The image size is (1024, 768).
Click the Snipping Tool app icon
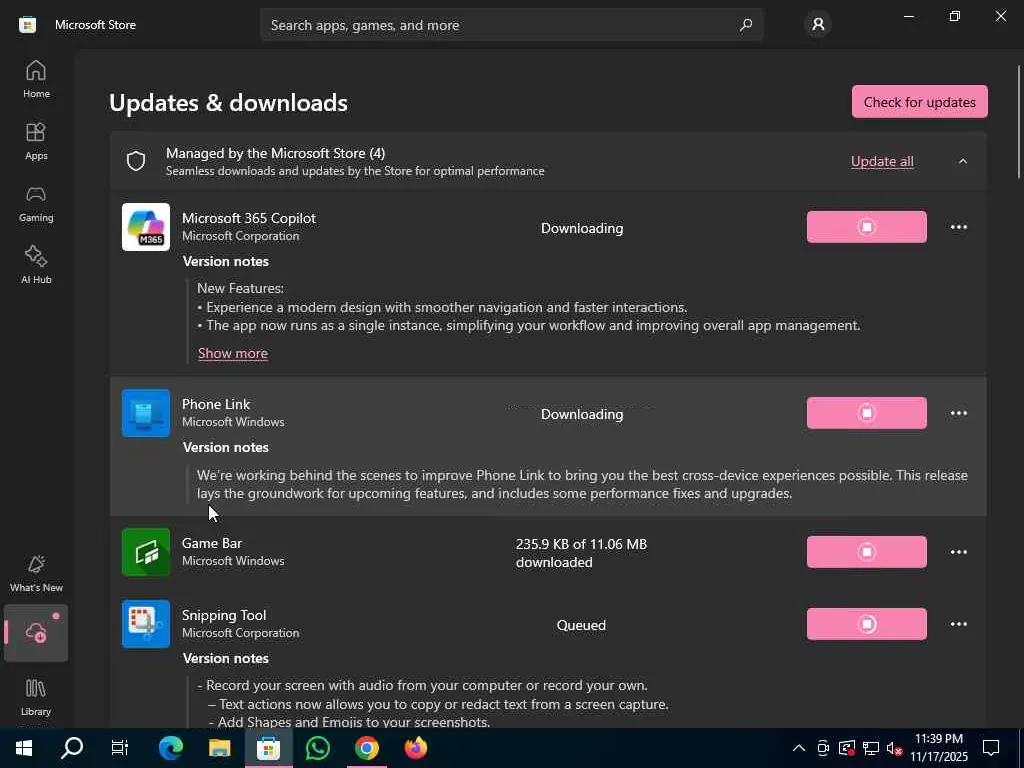coord(146,624)
